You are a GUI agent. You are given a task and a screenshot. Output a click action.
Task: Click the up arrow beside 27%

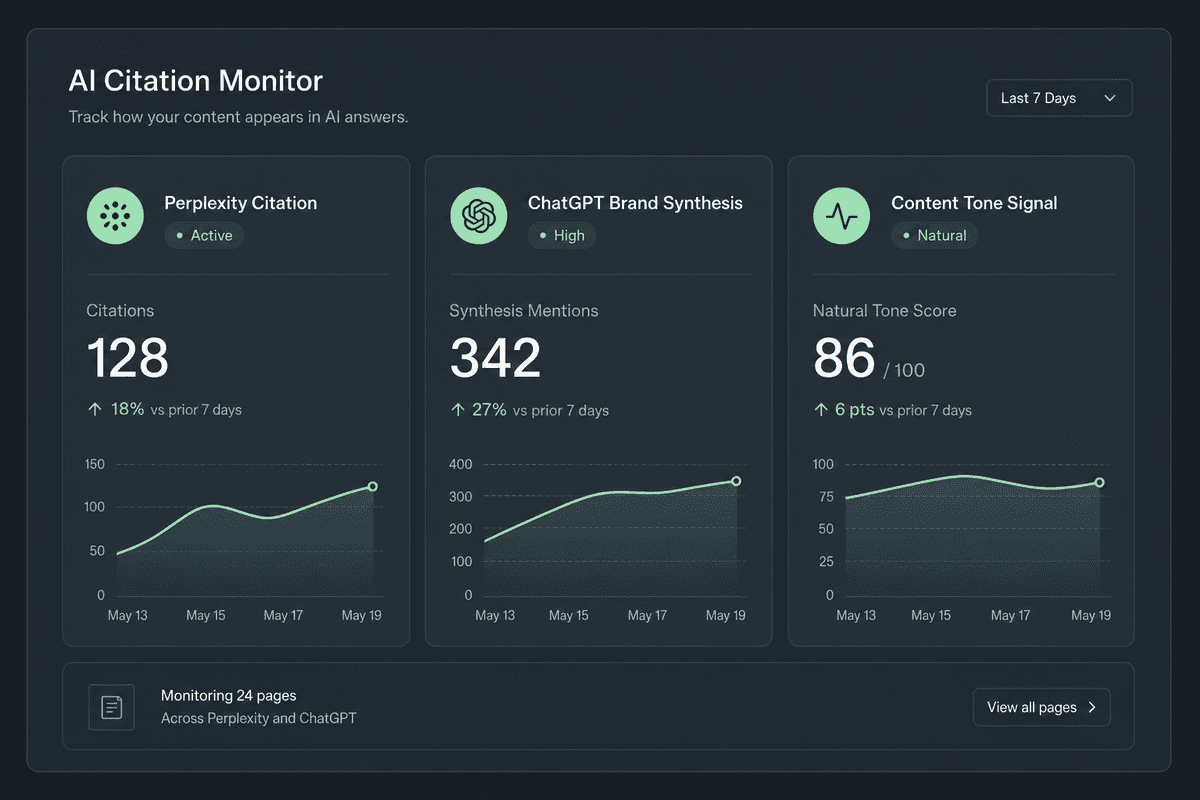(x=458, y=409)
